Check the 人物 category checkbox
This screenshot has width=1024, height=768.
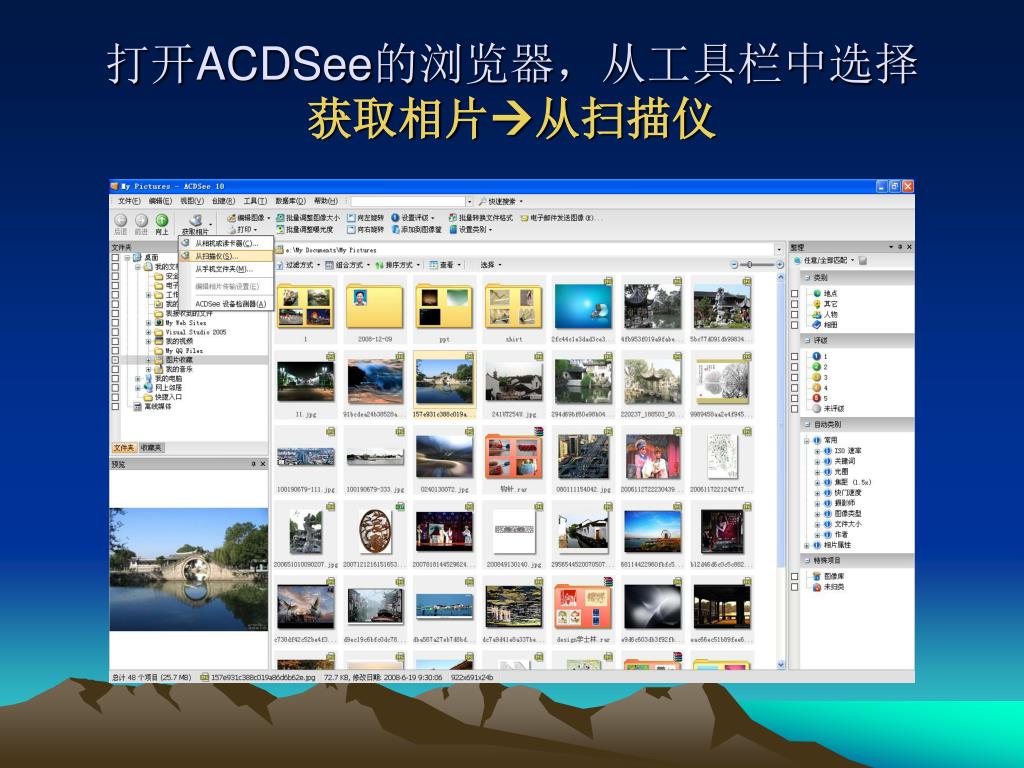pyautogui.click(x=795, y=314)
